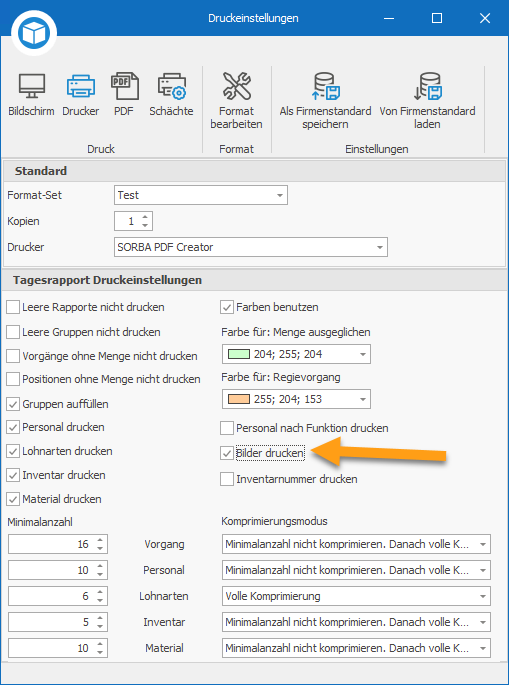509x685 pixels.
Task: Uncheck the Bilder drucken checkbox
Action: pyautogui.click(x=227, y=453)
